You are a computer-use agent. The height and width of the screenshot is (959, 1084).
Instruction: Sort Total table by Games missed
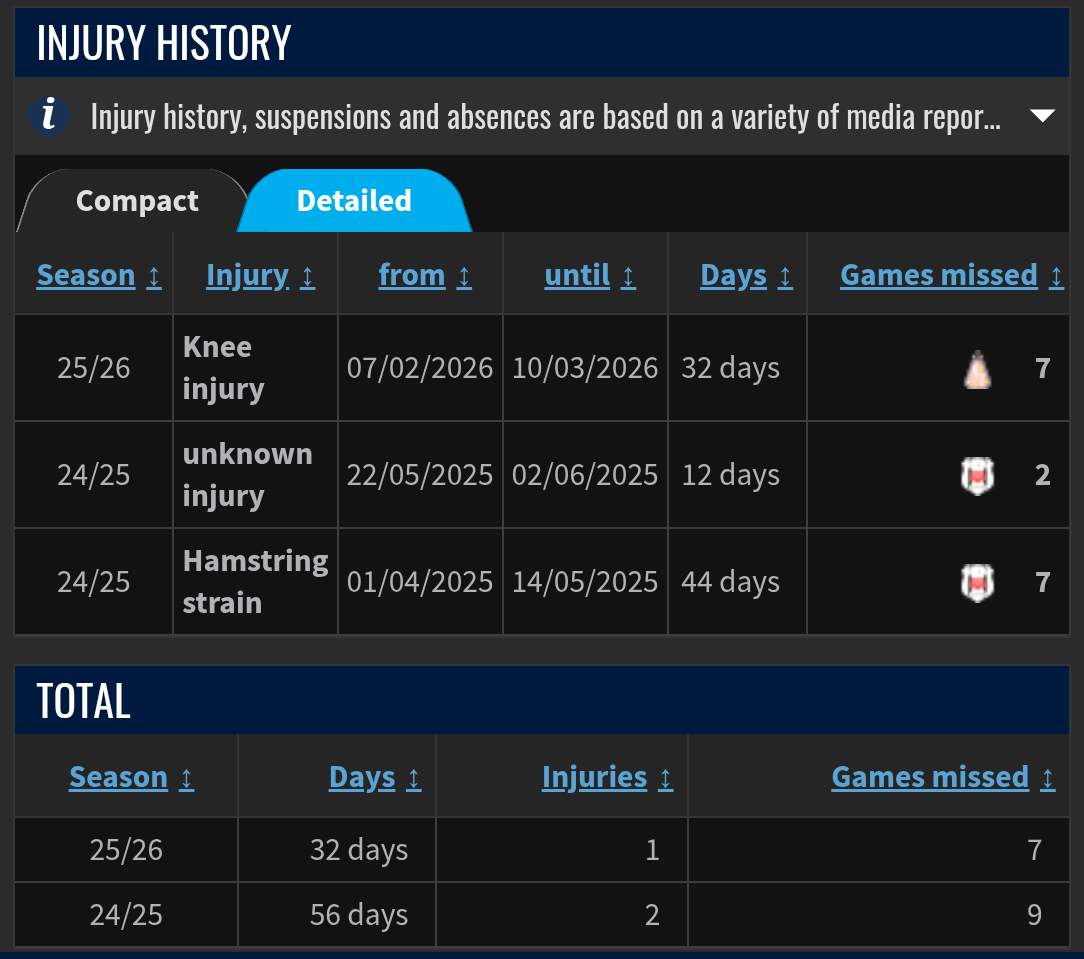click(x=930, y=777)
